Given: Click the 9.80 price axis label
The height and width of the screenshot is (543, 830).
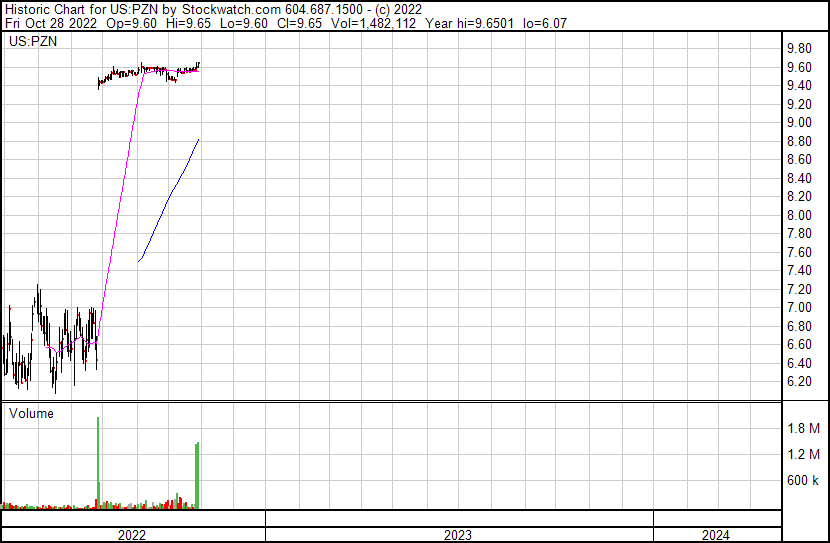Looking at the screenshot, I should click(799, 49).
